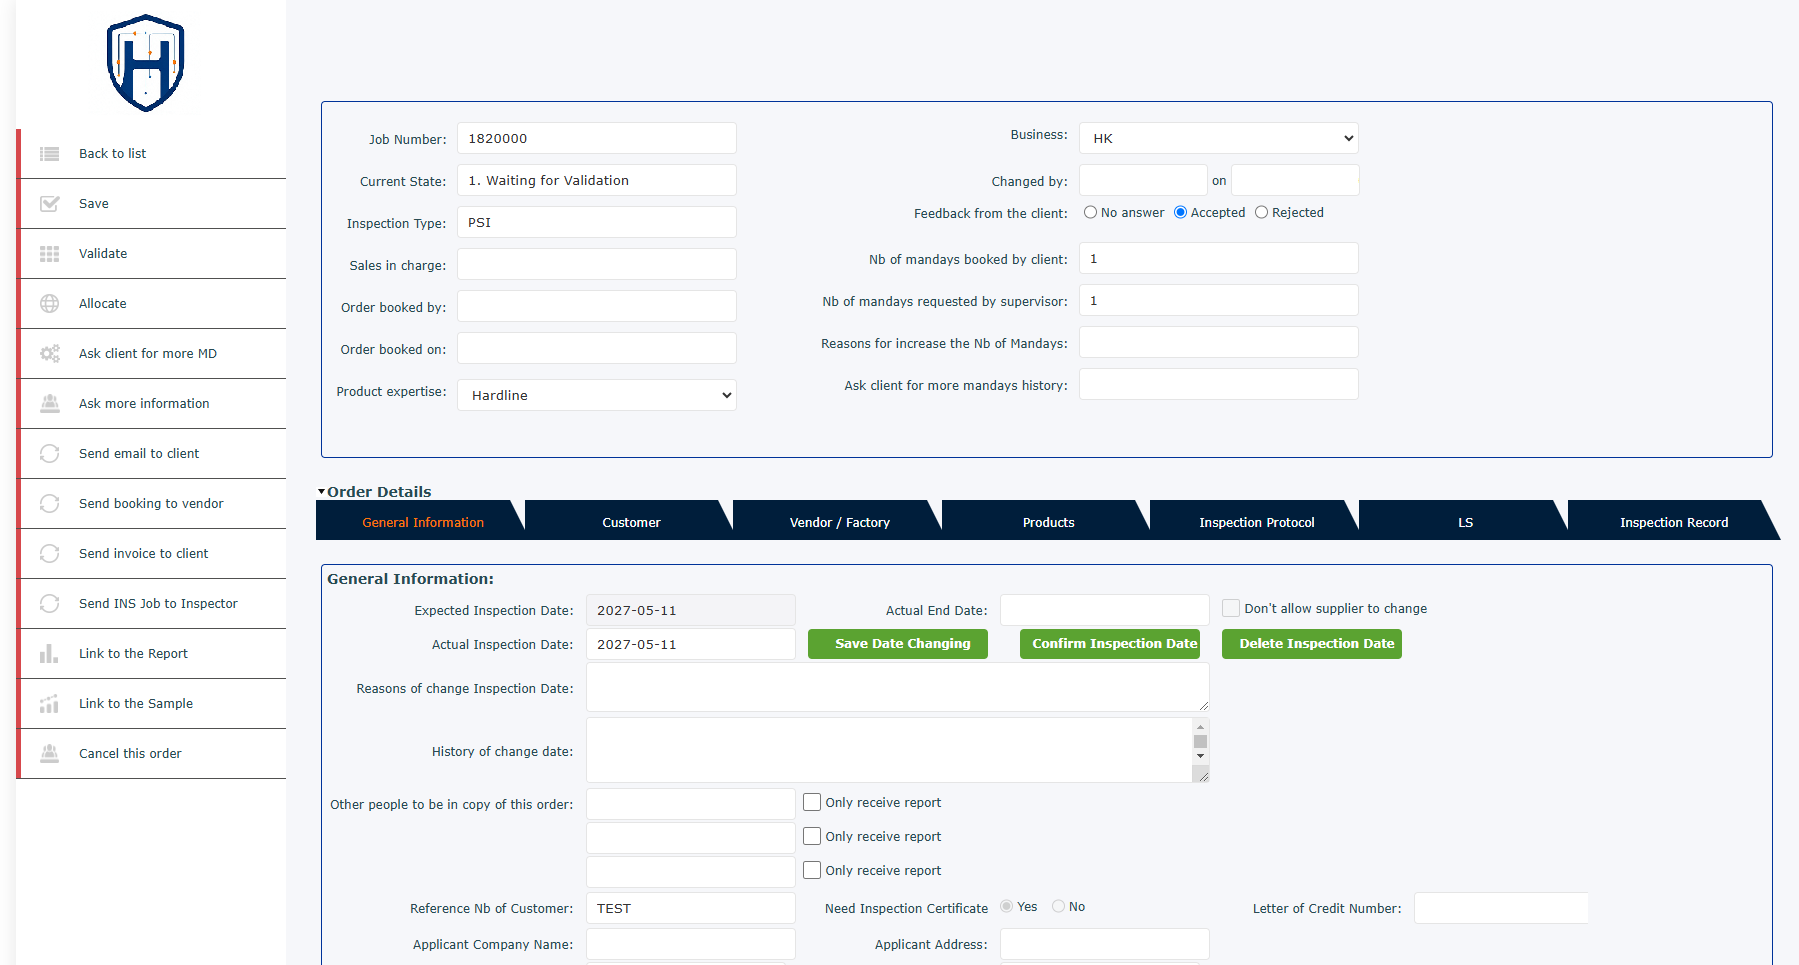Image resolution: width=1799 pixels, height=965 pixels.
Task: Click the refresh icon beside Send invoice to client
Action: coord(49,554)
